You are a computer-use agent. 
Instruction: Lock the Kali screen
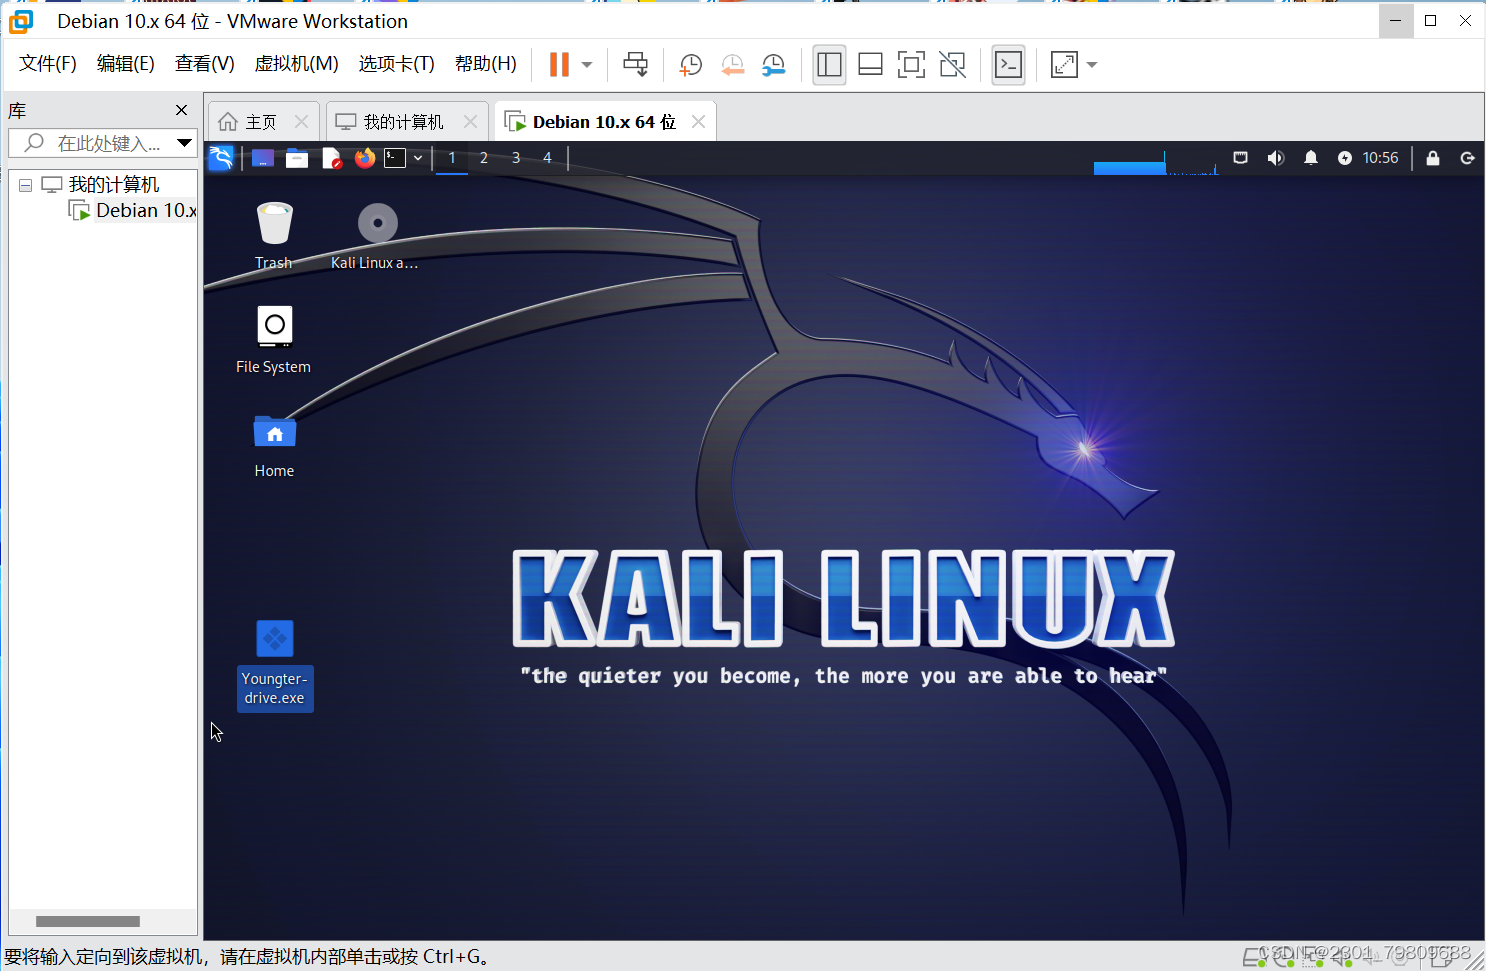[1433, 158]
